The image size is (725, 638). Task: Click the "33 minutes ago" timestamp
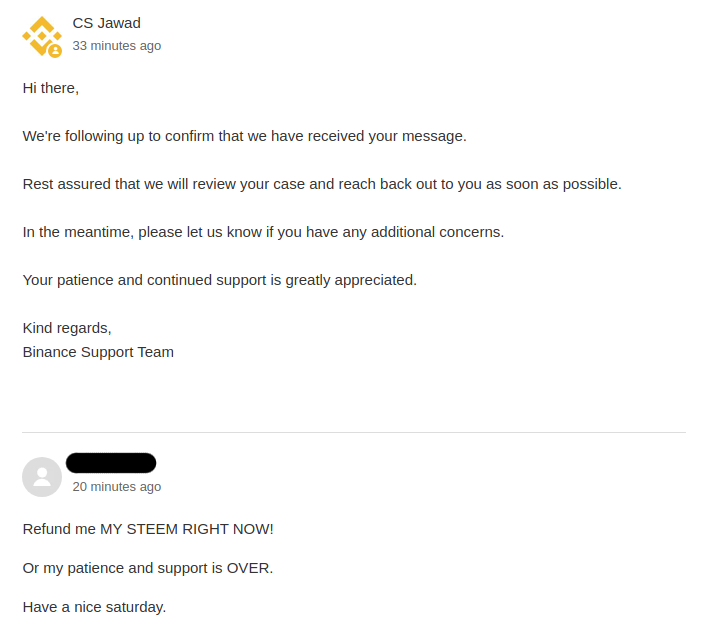point(116,46)
